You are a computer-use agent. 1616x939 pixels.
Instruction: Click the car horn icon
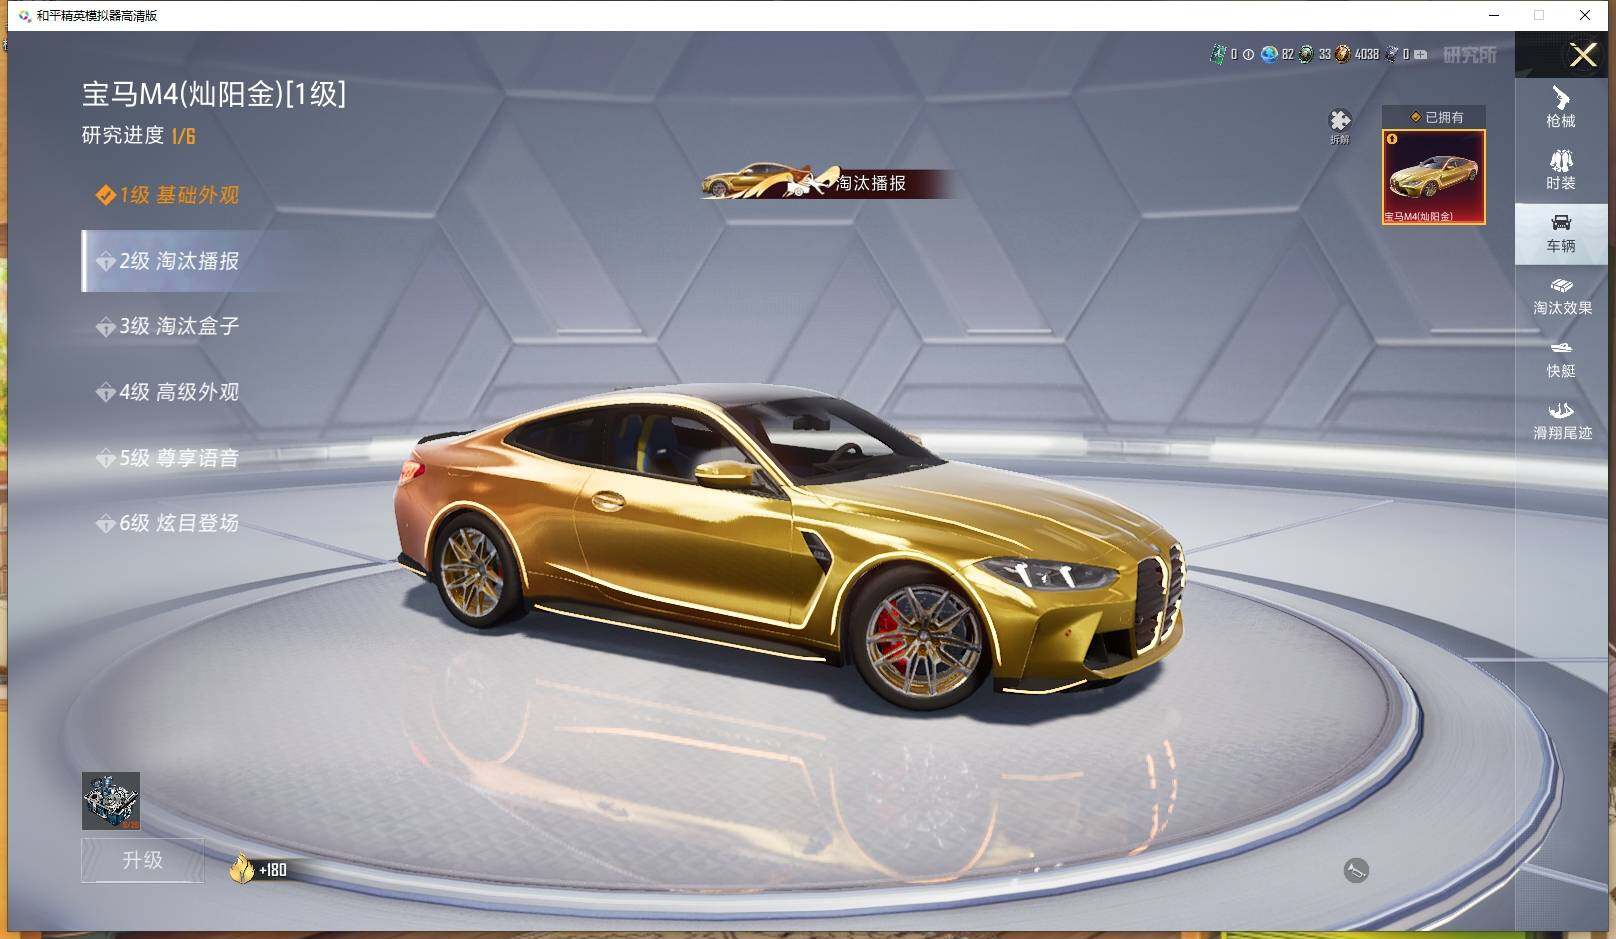point(1356,871)
